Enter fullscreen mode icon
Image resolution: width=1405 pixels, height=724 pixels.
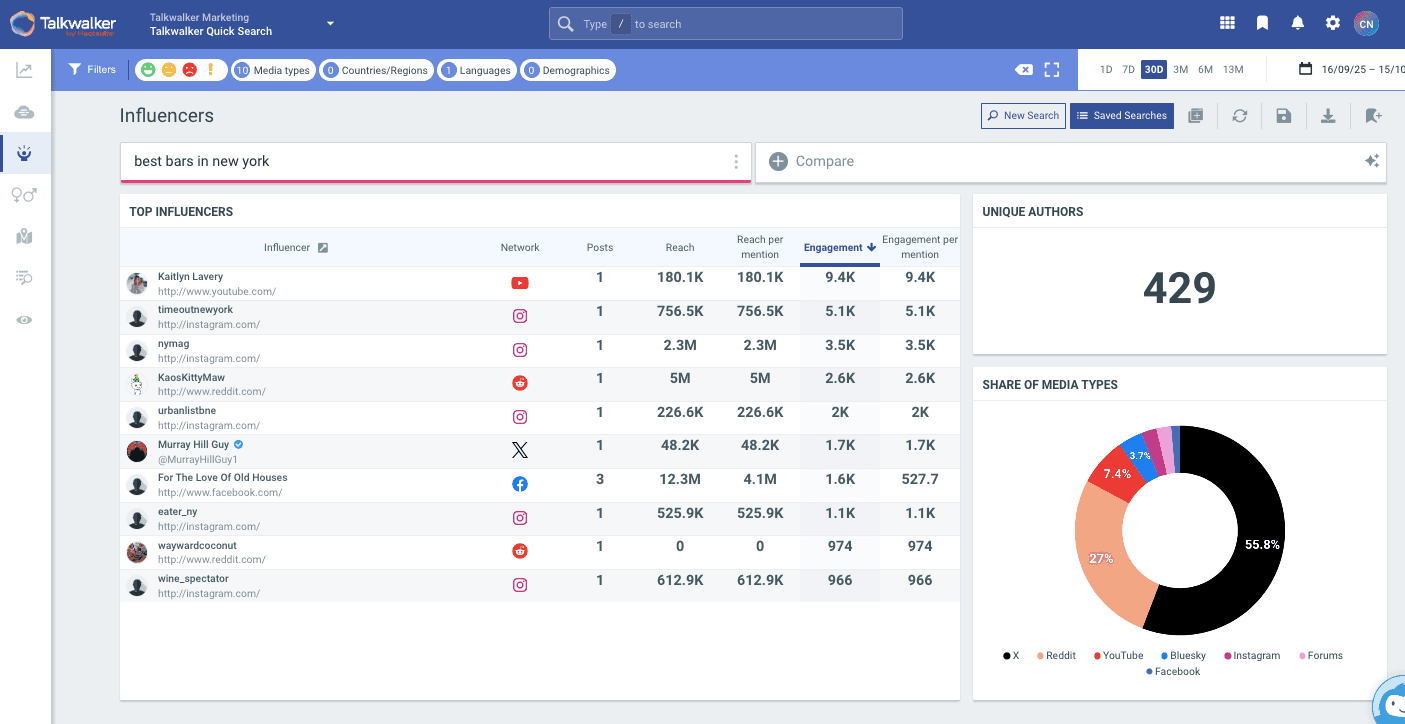(1051, 70)
